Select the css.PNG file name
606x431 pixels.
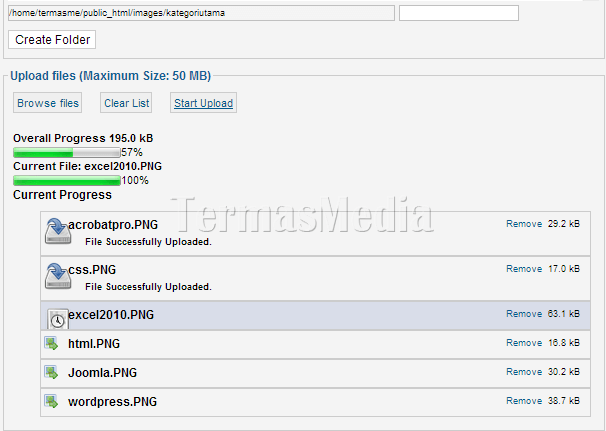pos(92,269)
